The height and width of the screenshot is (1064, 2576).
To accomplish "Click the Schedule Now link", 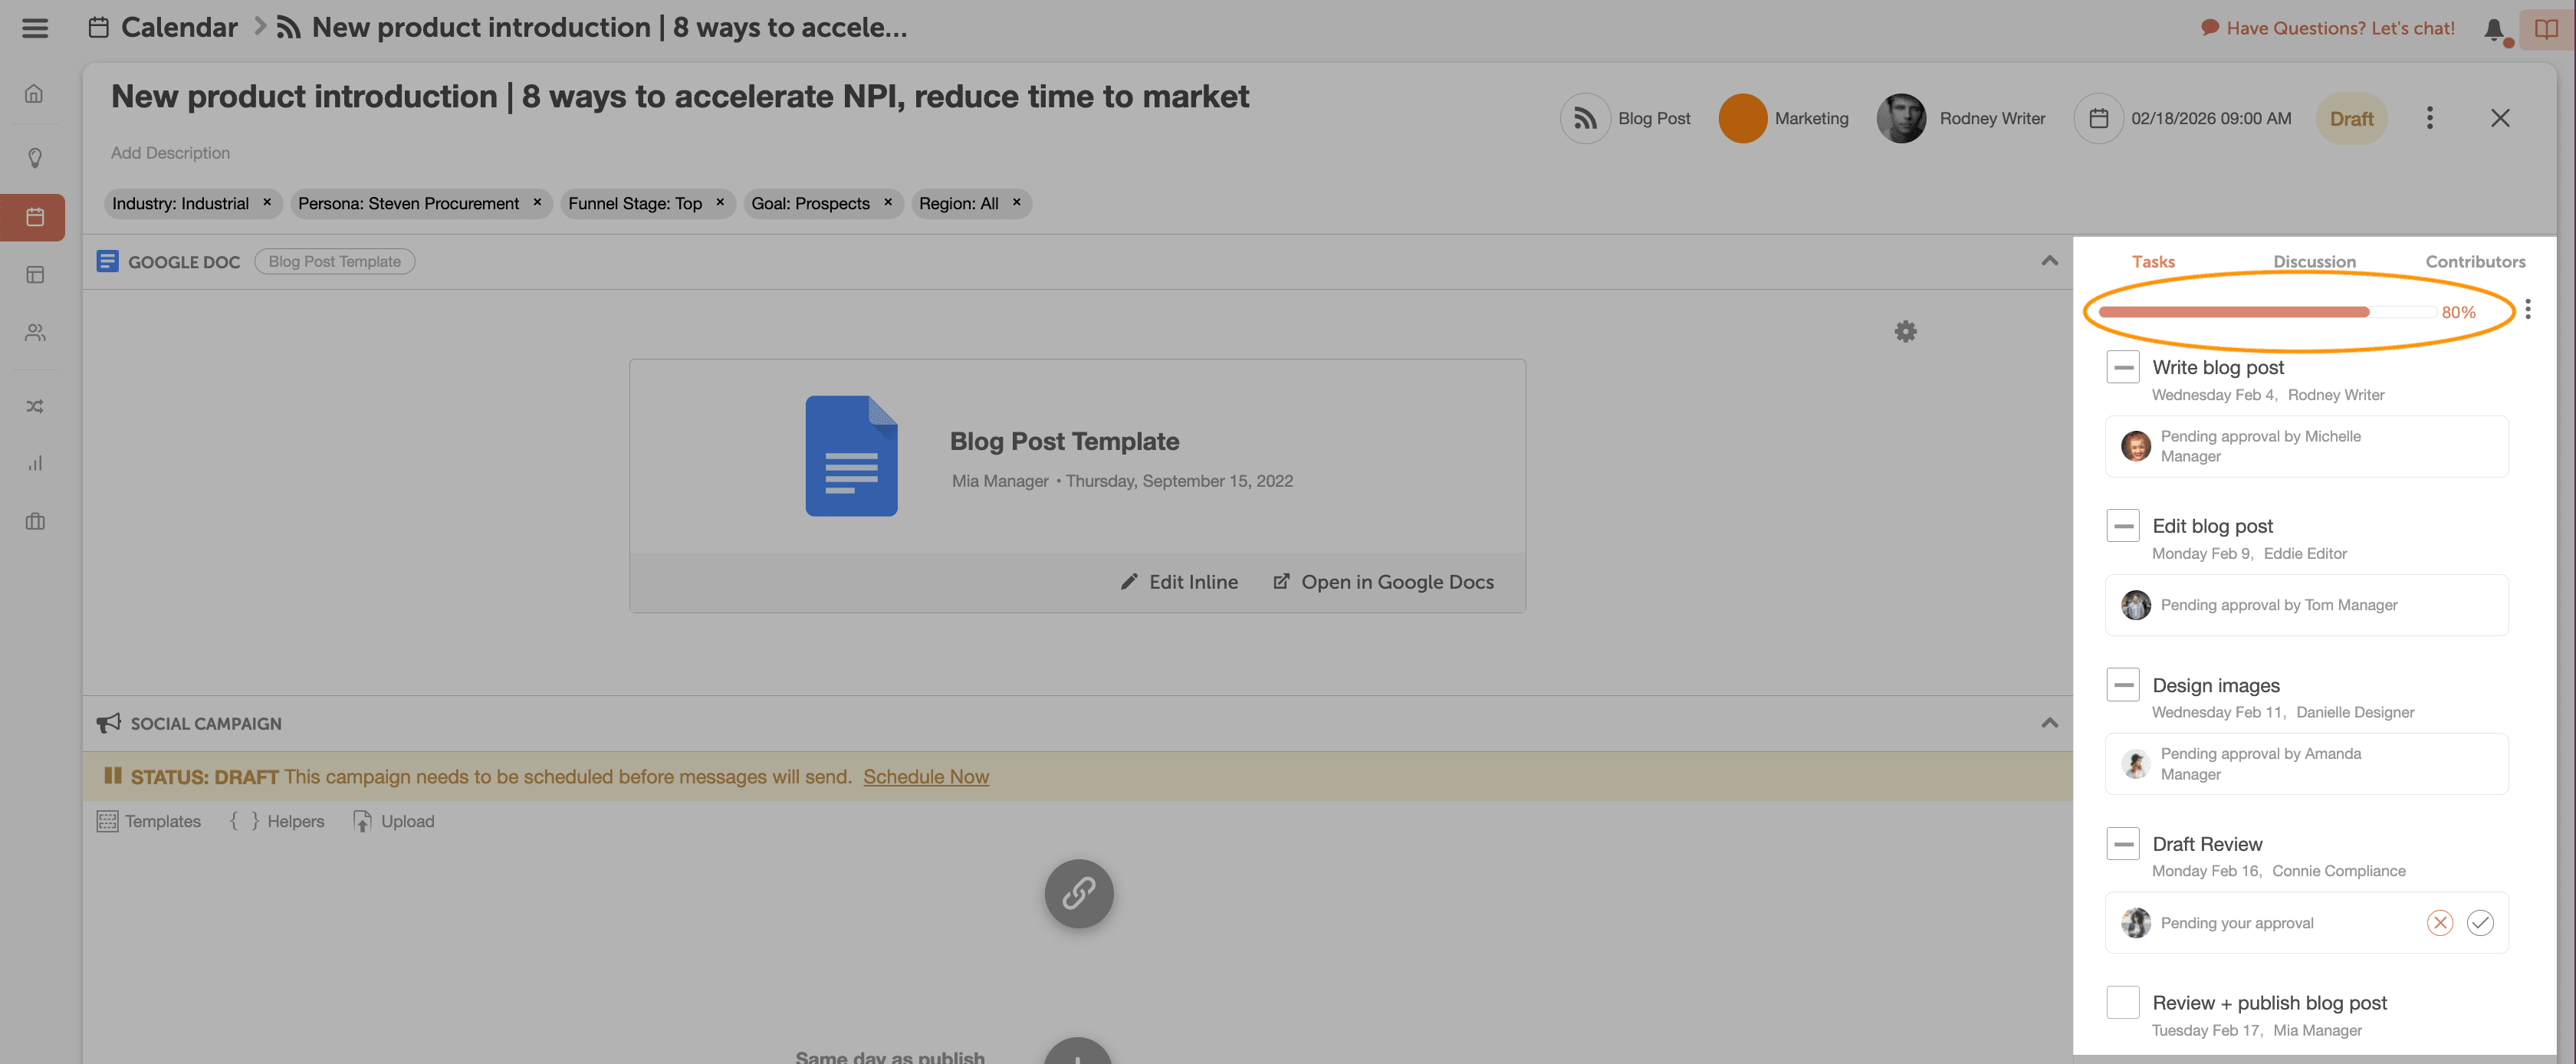I will click(x=925, y=777).
